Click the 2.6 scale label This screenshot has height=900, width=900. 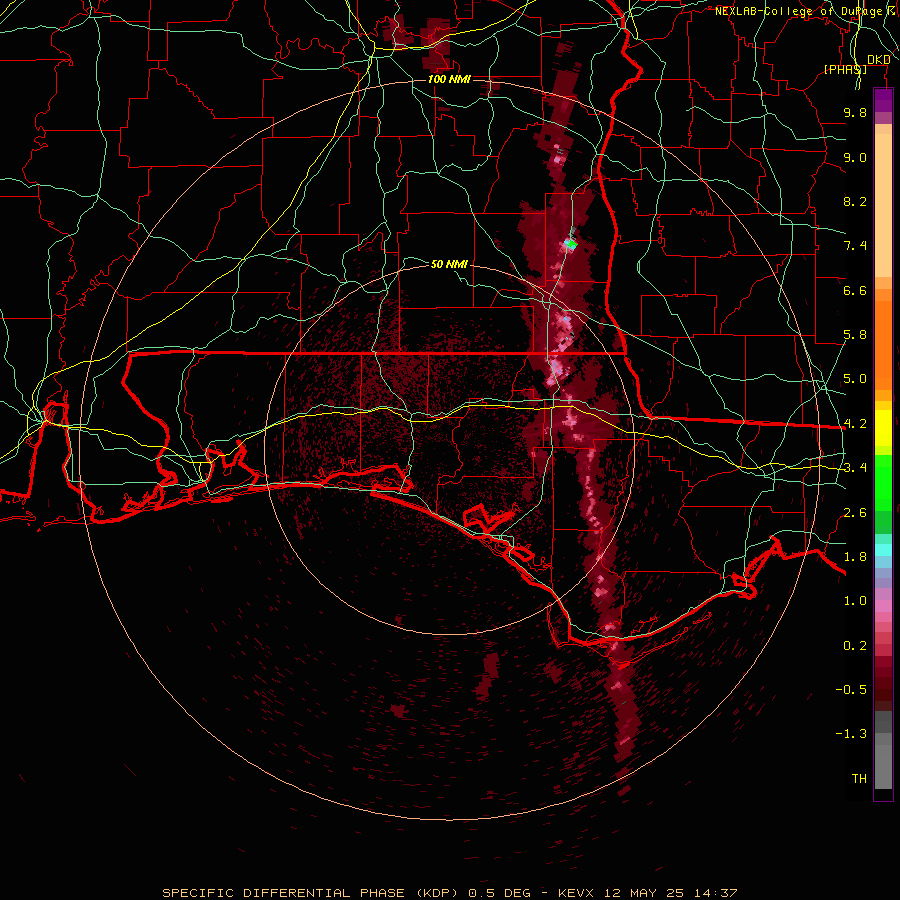855,513
